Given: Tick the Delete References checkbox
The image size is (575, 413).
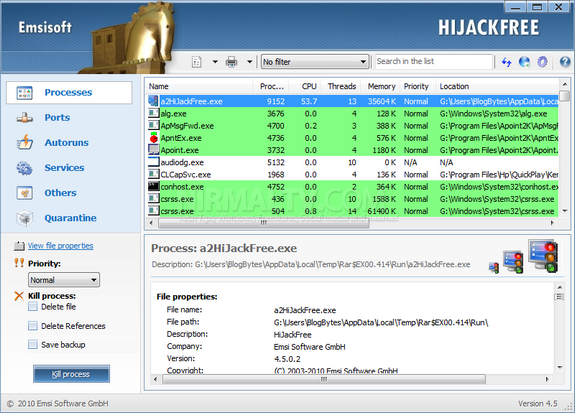Looking at the screenshot, I should point(33,326).
